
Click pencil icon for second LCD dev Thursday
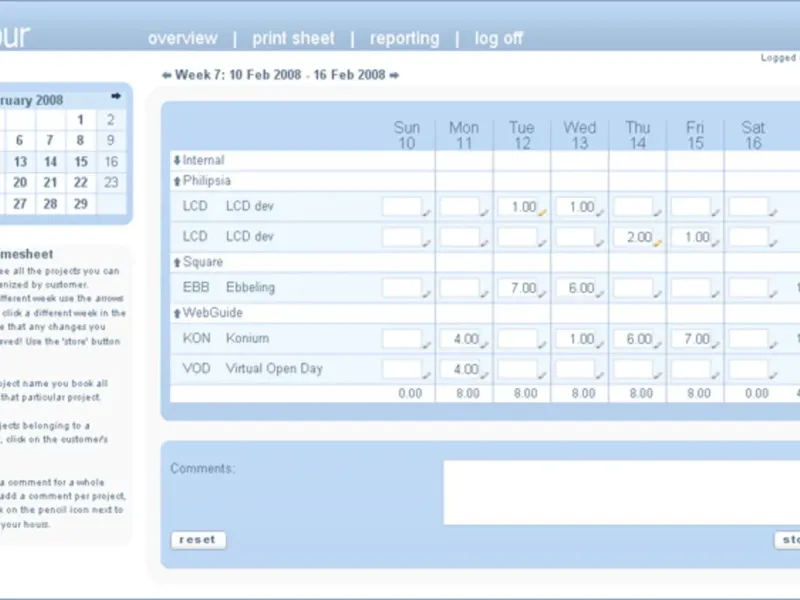[658, 243]
